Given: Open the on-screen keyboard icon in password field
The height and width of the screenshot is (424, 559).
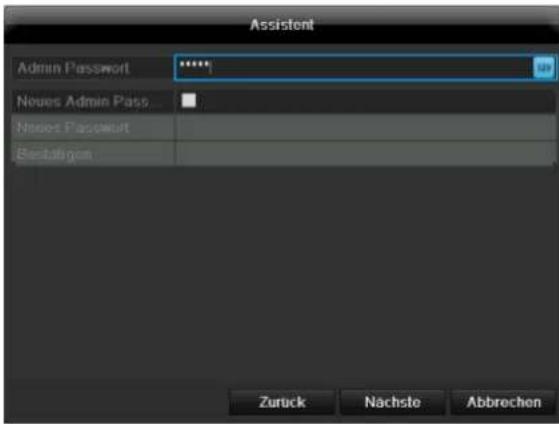Looking at the screenshot, I should click(x=544, y=67).
